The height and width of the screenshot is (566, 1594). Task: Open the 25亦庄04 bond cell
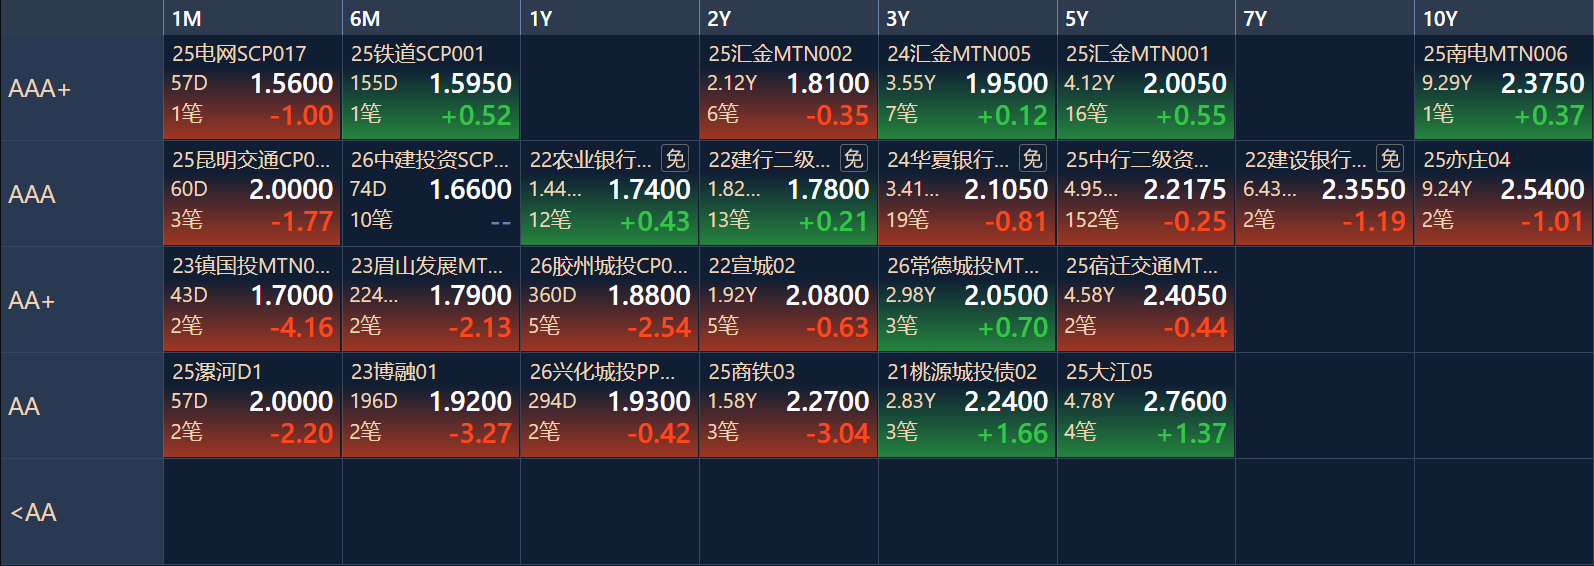click(x=1504, y=193)
